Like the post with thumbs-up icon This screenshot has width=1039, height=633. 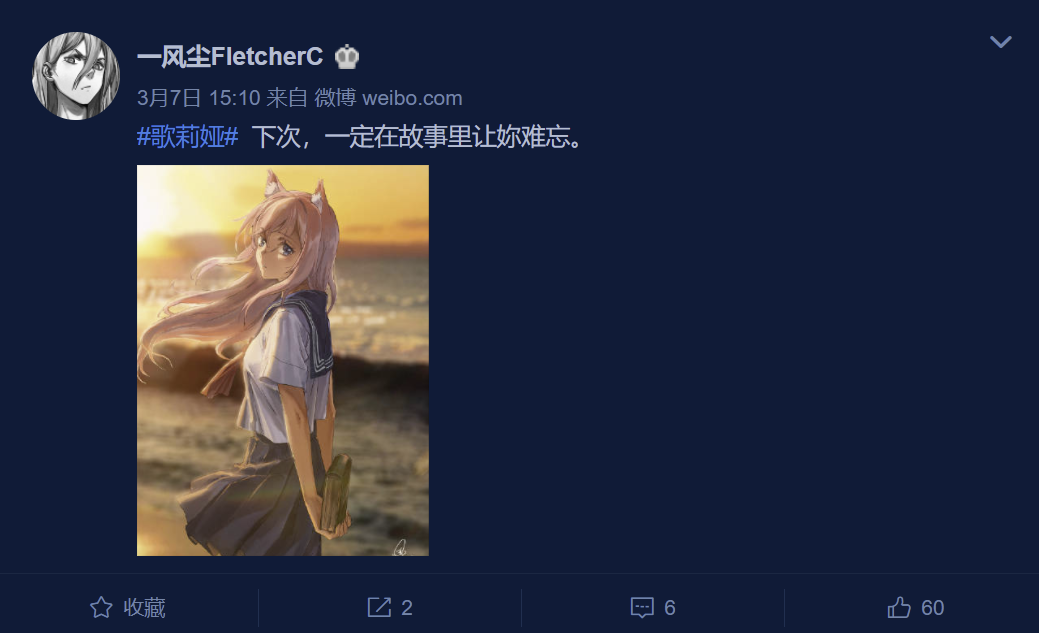pyautogui.click(x=899, y=607)
